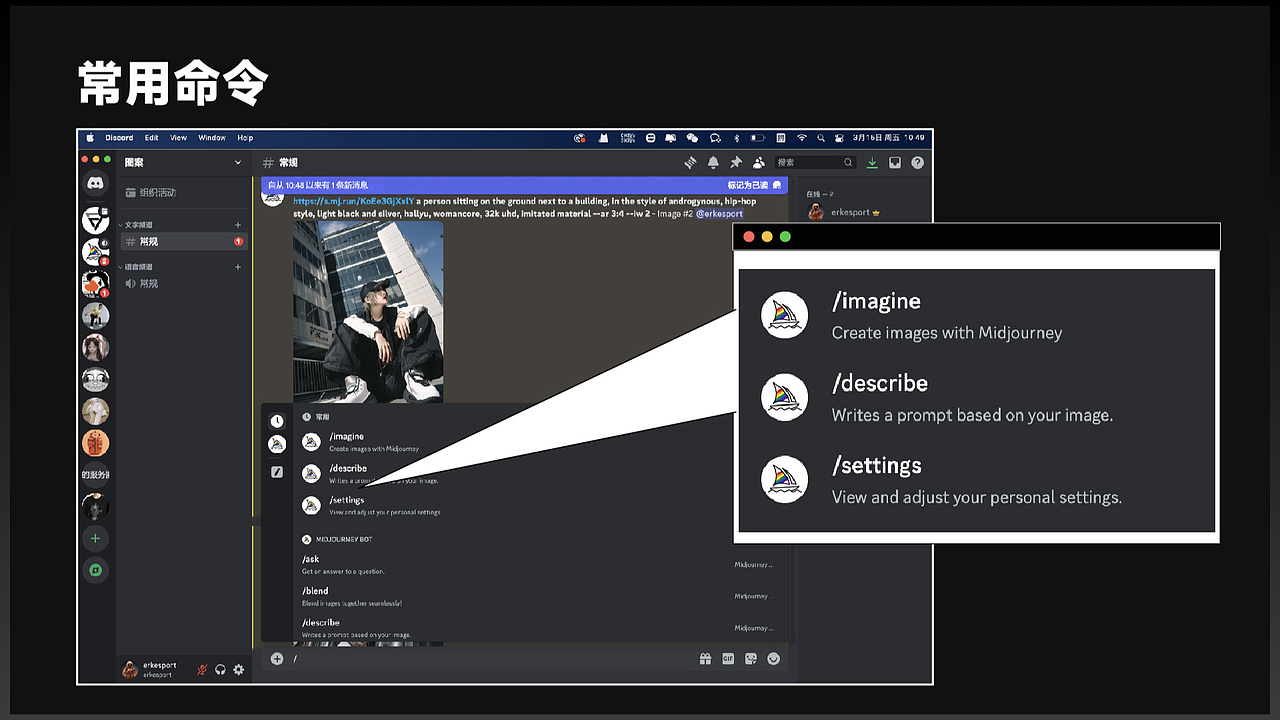Explore discoverable servers compass icon

click(95, 570)
